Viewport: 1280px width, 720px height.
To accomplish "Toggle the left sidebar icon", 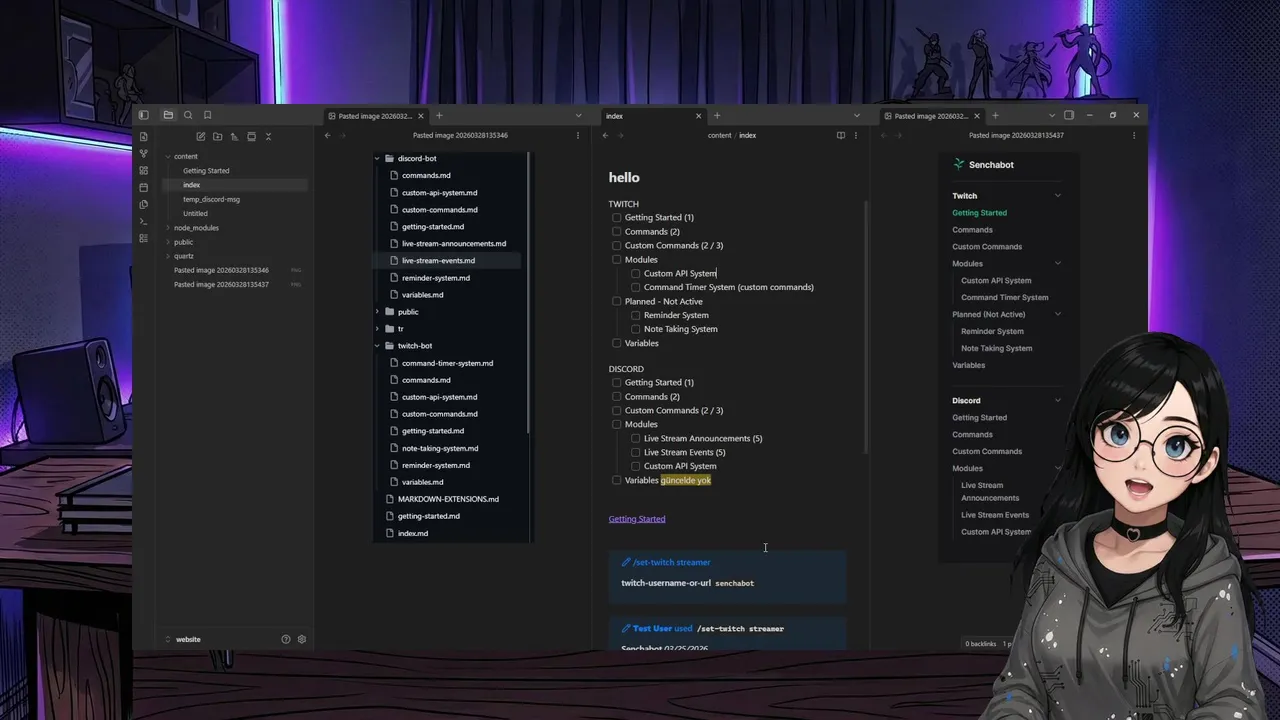I will (x=144, y=115).
